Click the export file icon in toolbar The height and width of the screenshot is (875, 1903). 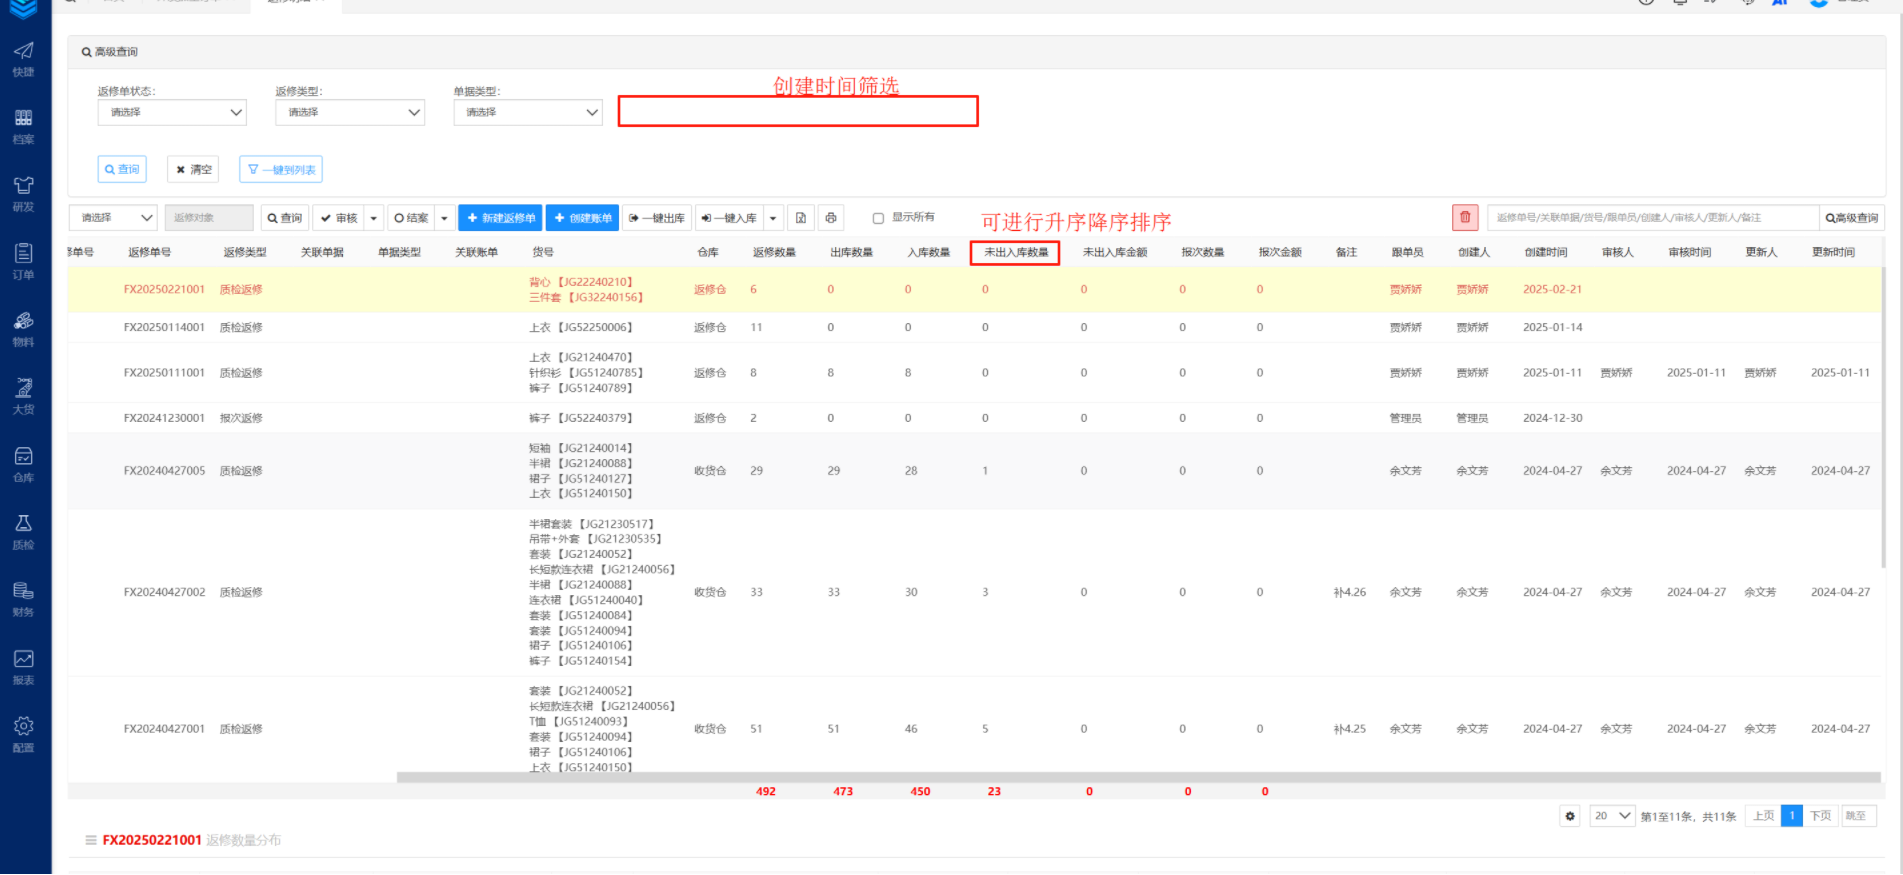(800, 218)
